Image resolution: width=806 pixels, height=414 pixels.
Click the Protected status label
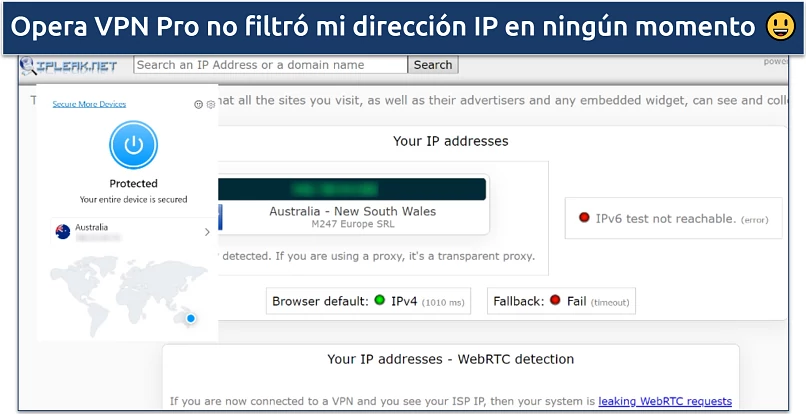(134, 183)
